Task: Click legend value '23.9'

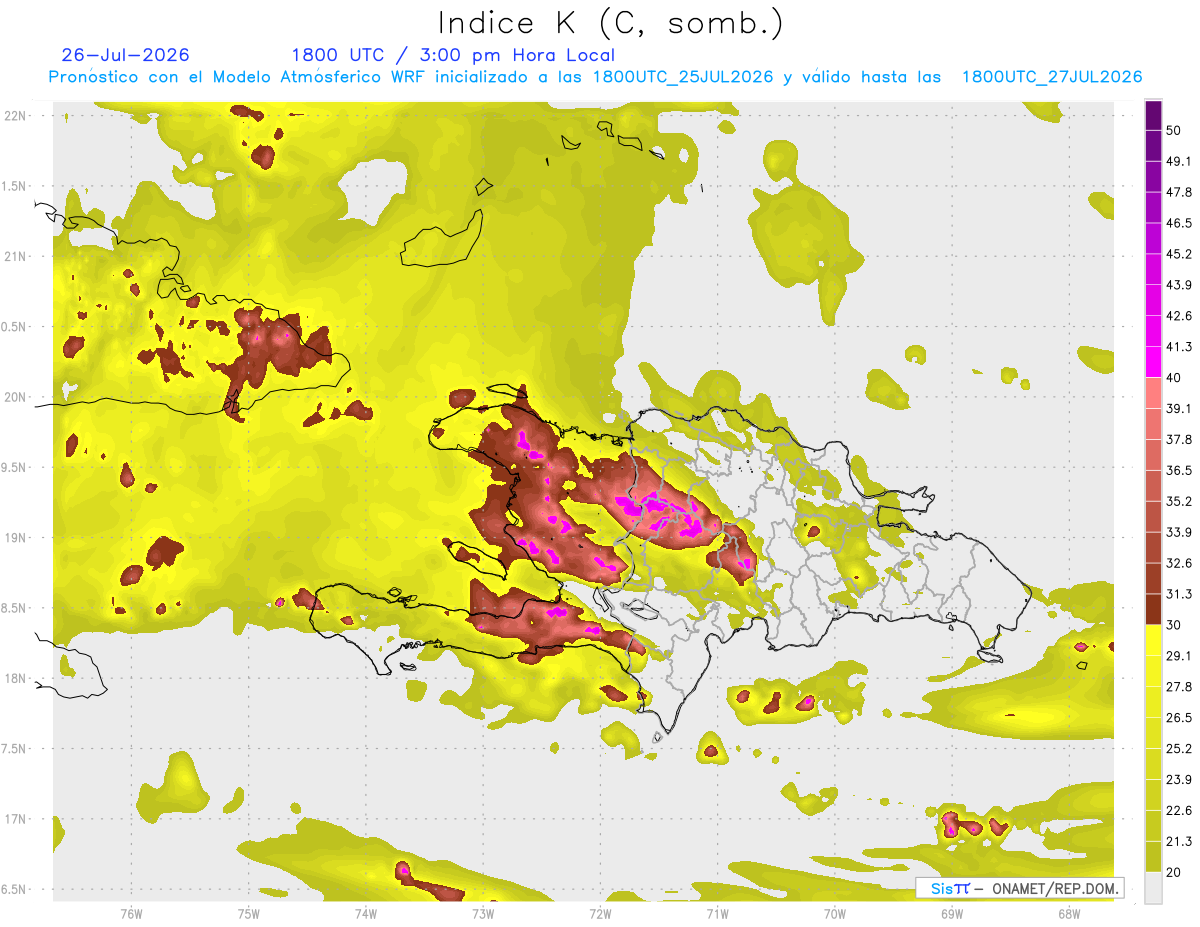Action: click(1178, 780)
